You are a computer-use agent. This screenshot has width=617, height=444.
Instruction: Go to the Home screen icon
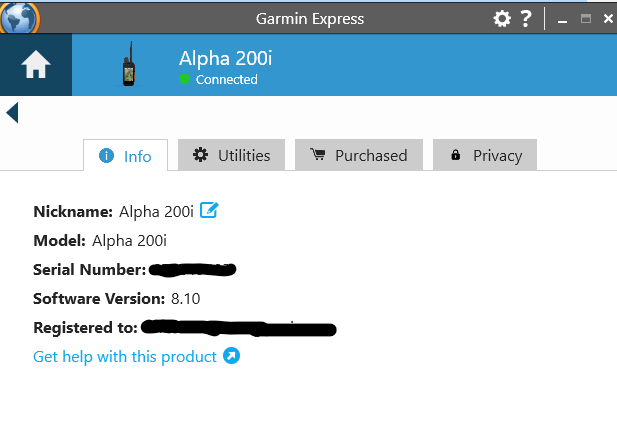click(x=36, y=65)
